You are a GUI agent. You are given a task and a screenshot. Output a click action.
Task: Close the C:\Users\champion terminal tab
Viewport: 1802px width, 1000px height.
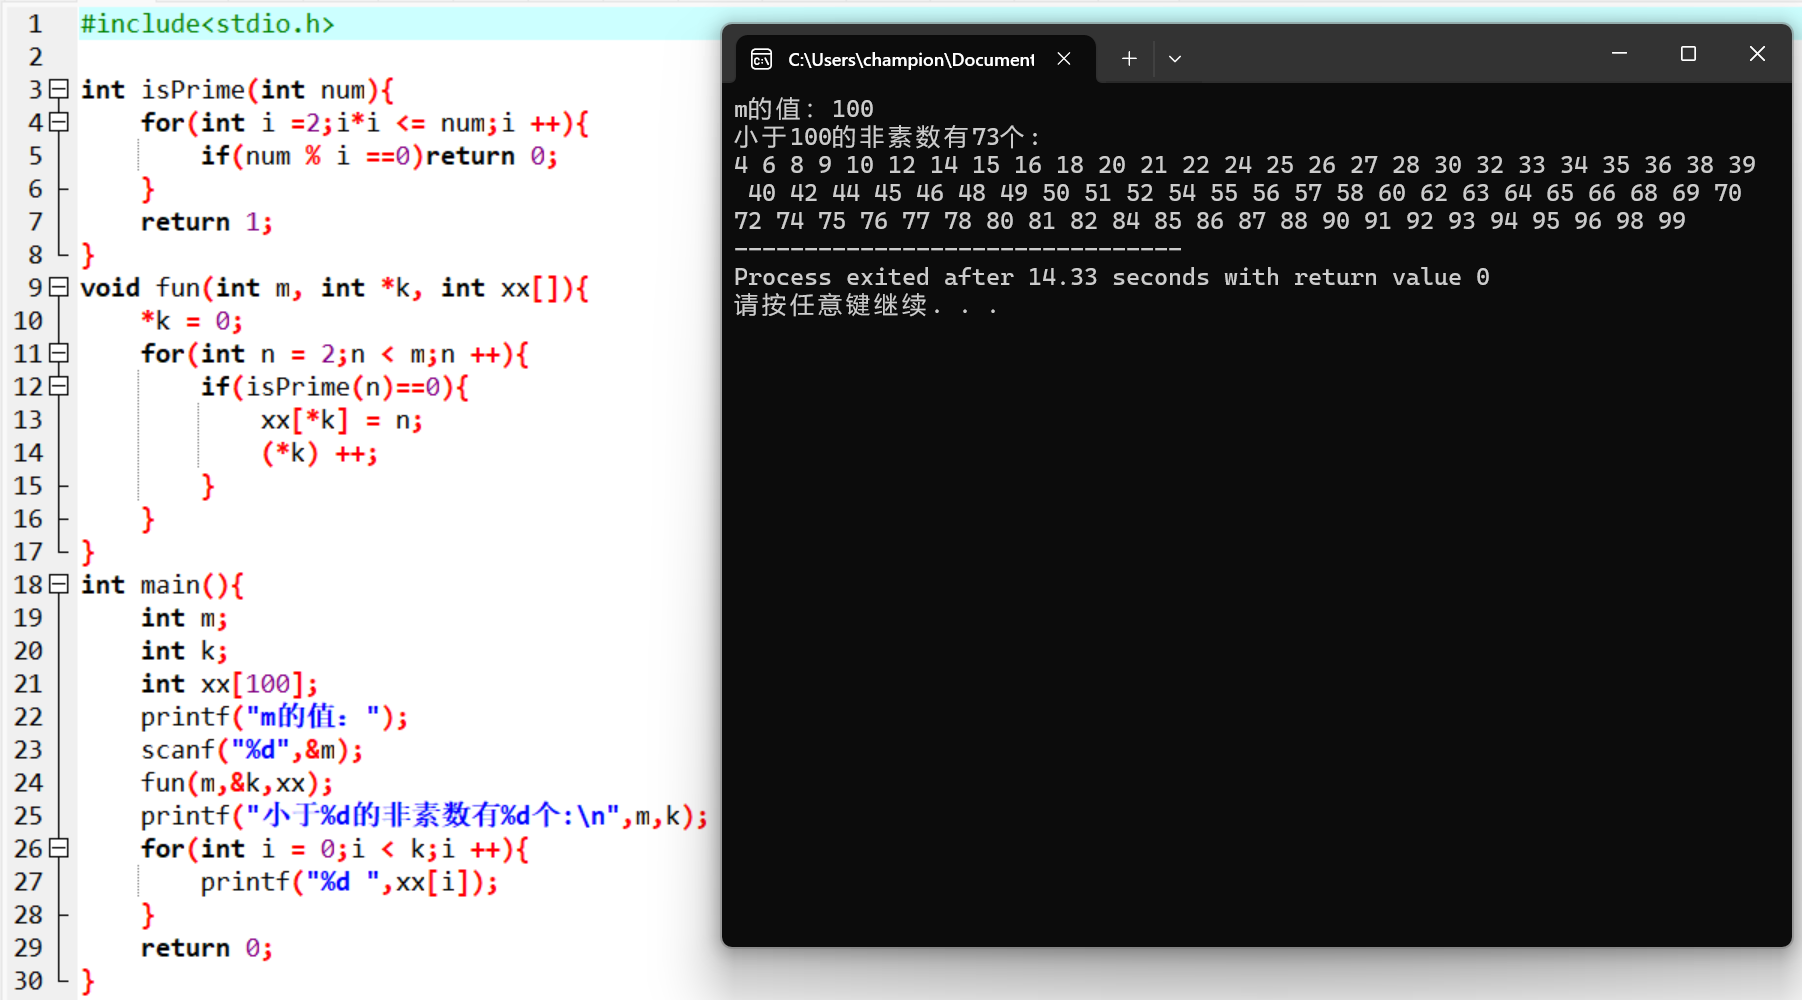pyautogui.click(x=1064, y=59)
